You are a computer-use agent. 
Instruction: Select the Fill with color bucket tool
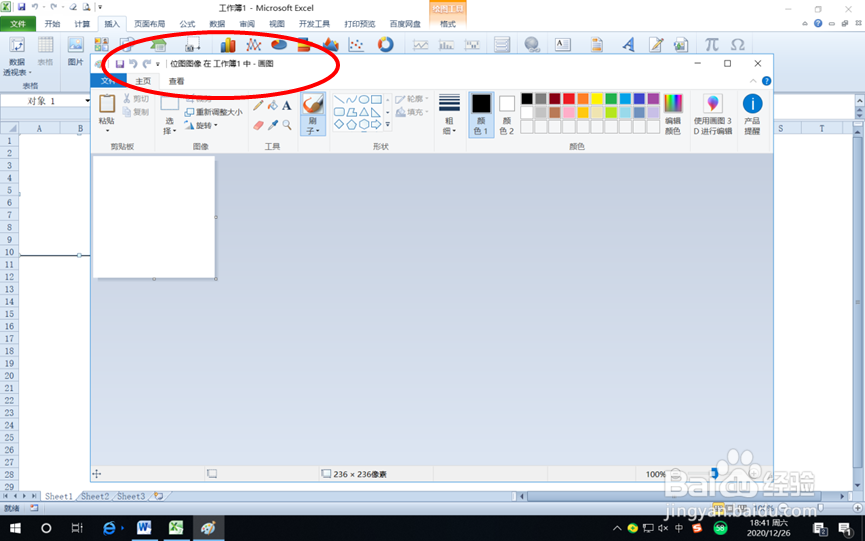pos(273,105)
